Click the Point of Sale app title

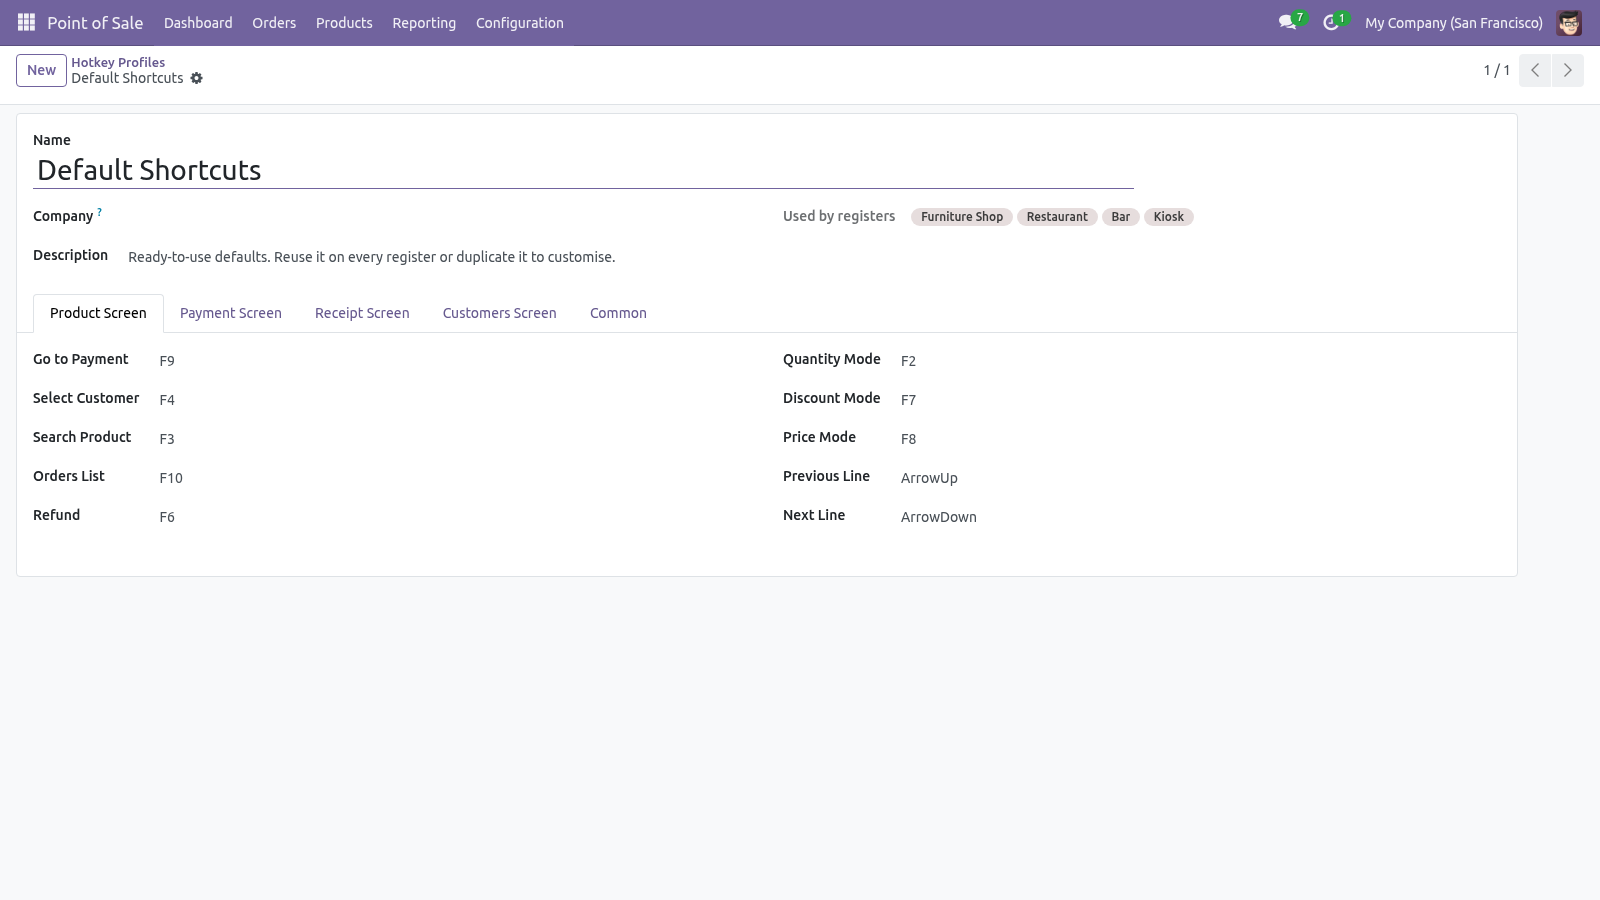click(95, 22)
